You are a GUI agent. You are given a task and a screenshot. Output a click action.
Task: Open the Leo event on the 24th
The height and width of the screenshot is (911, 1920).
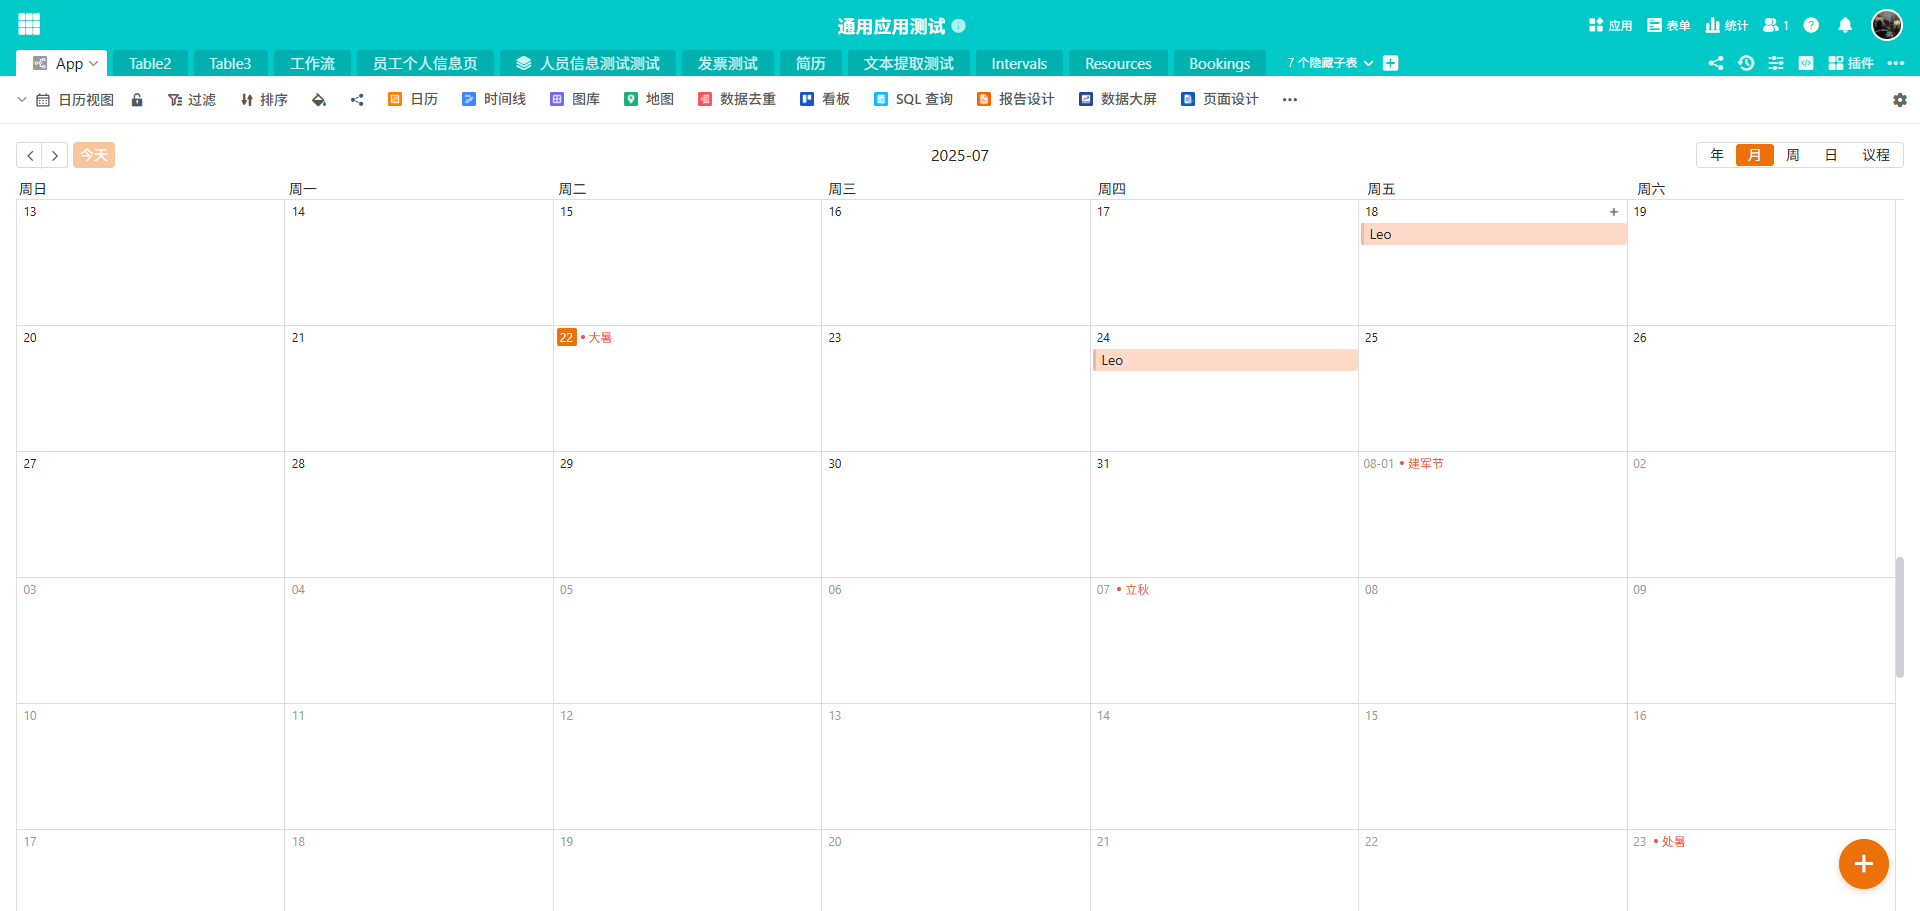(1224, 360)
